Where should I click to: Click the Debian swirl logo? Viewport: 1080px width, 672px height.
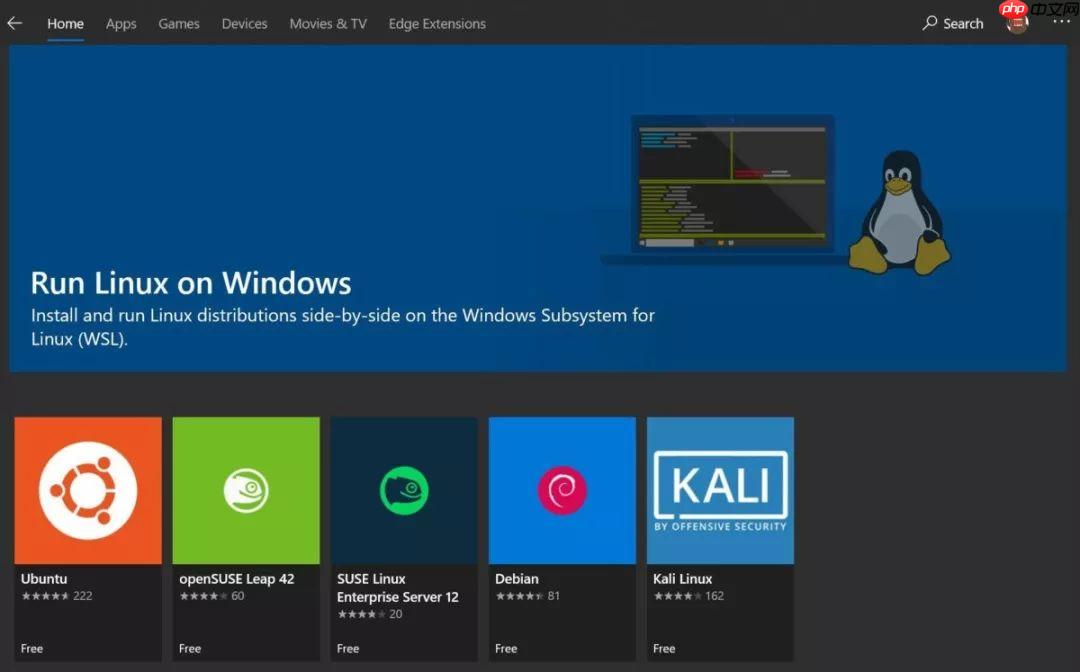562,489
